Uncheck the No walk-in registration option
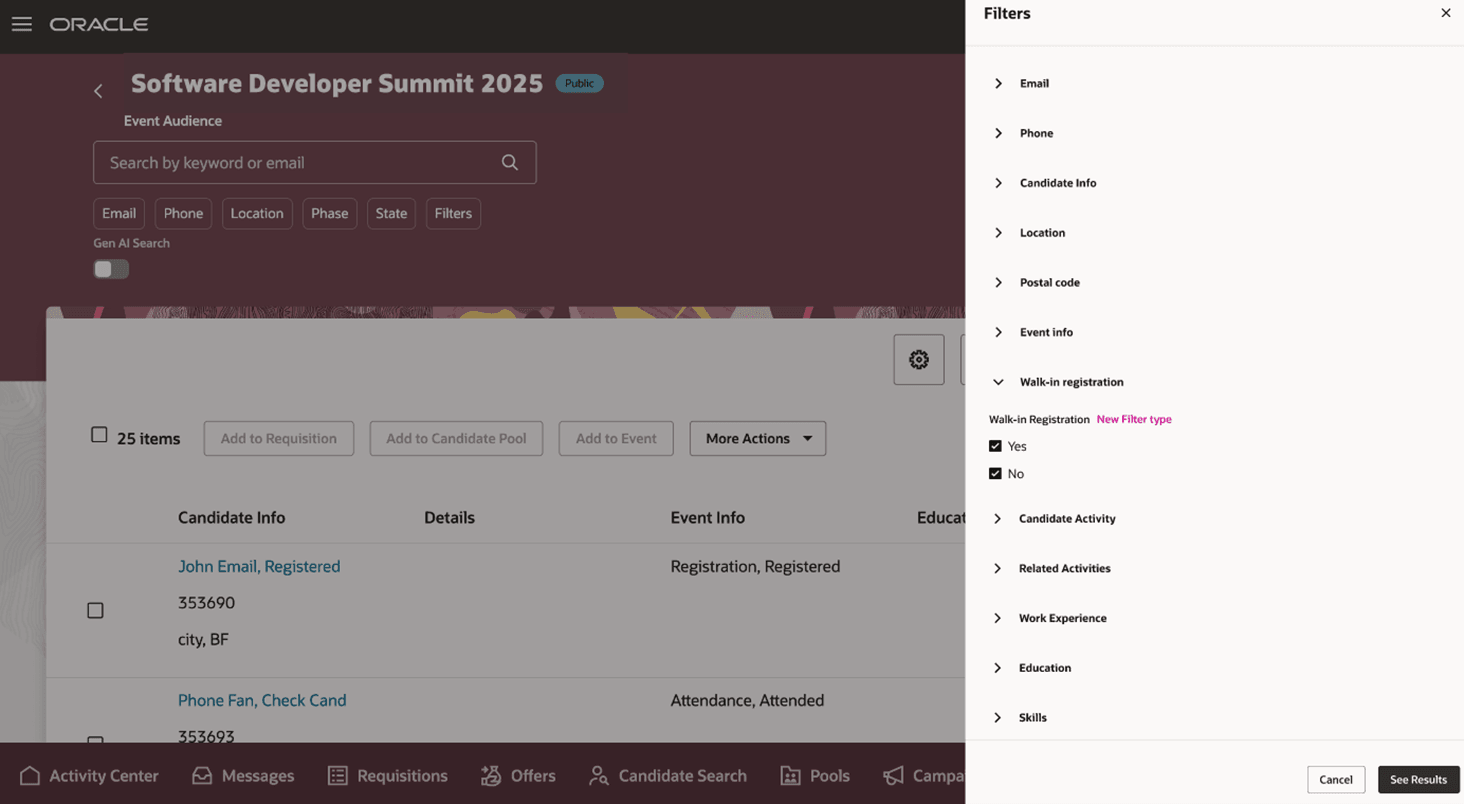 995,473
